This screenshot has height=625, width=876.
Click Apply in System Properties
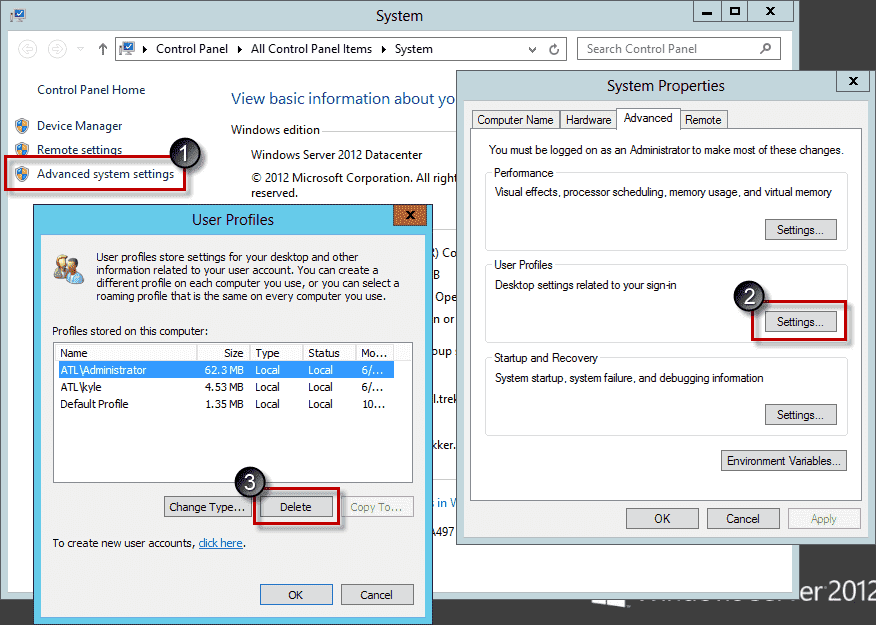point(823,519)
